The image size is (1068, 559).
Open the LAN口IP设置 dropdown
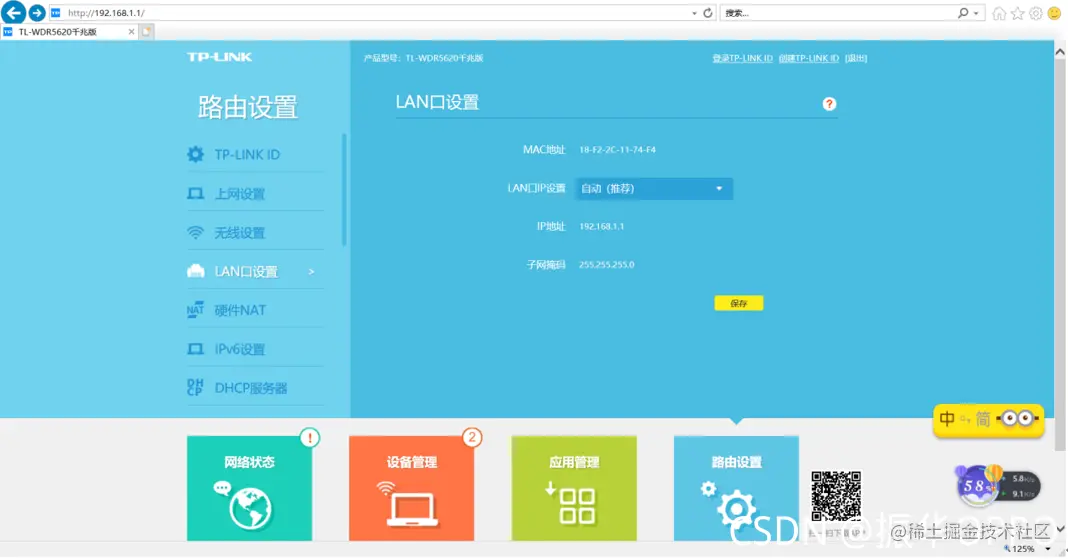(x=654, y=189)
